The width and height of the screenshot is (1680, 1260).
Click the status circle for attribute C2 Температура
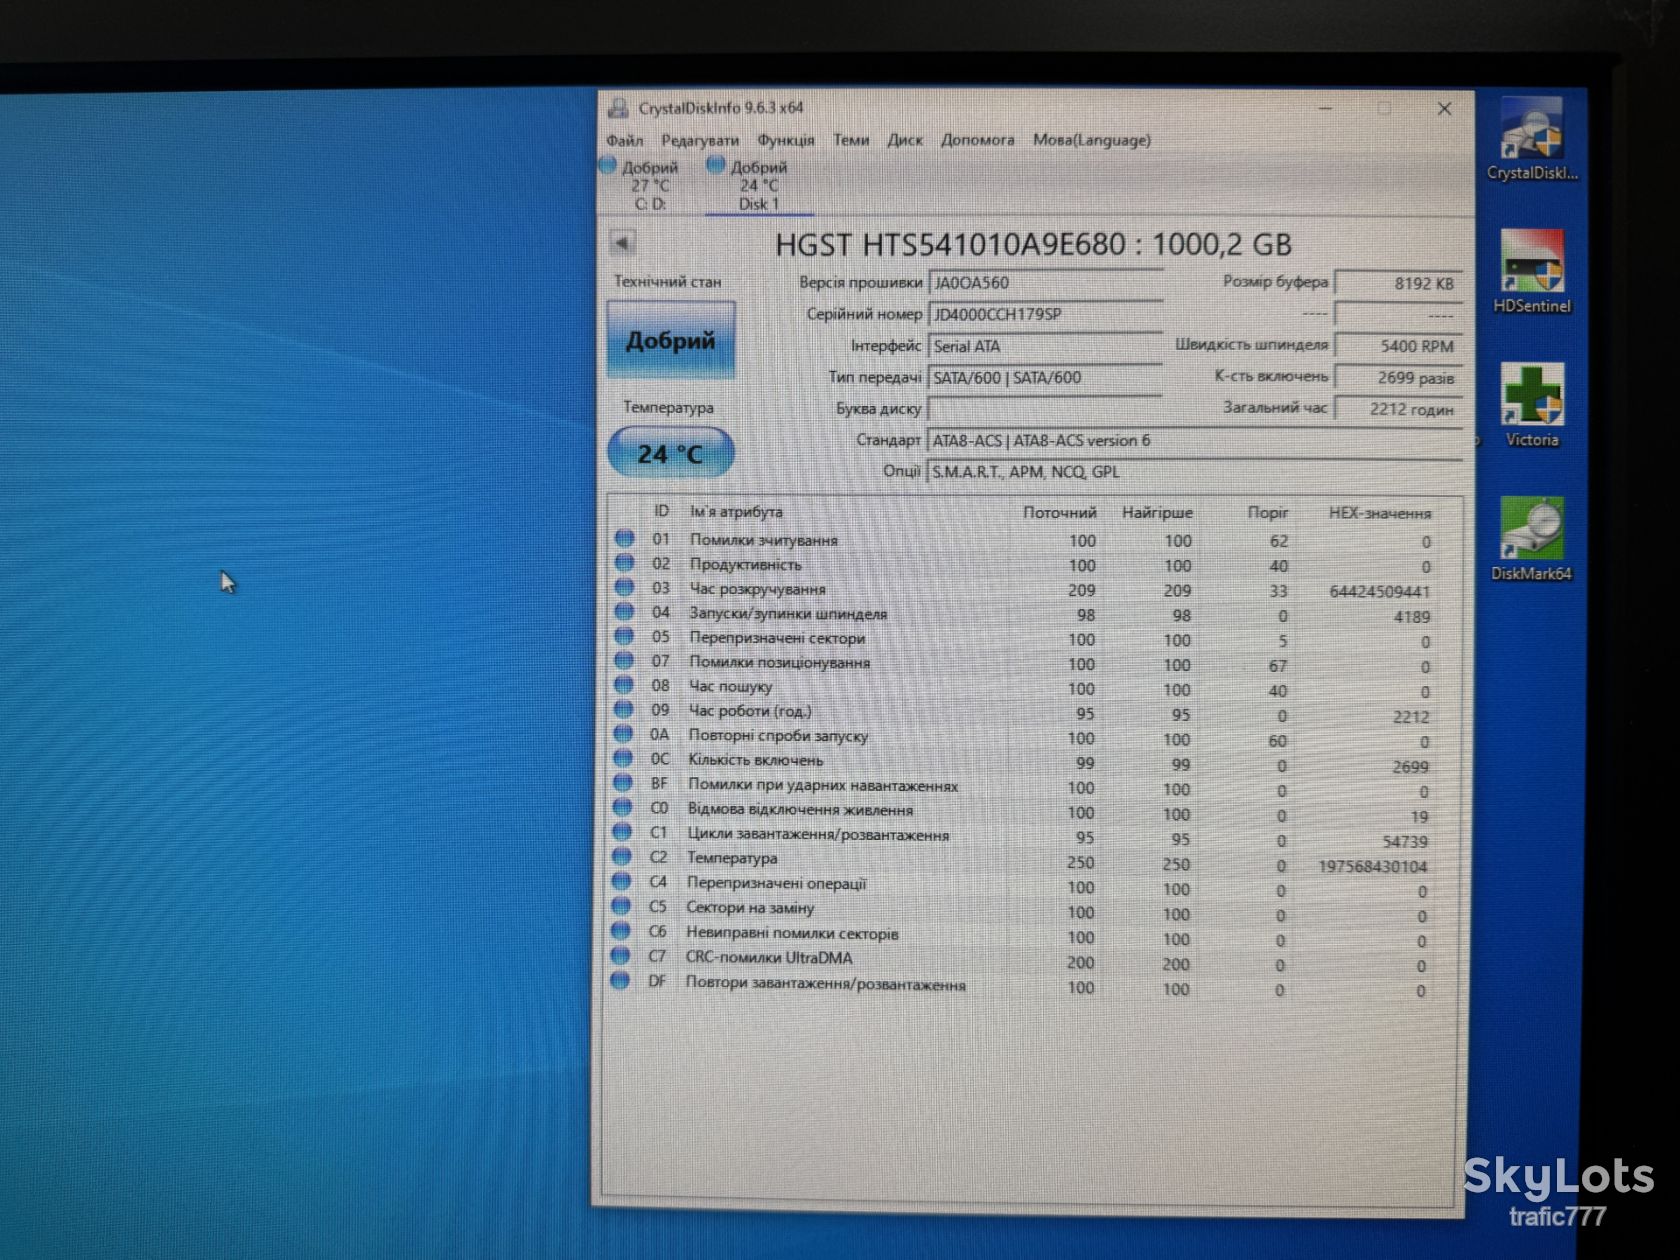point(623,857)
